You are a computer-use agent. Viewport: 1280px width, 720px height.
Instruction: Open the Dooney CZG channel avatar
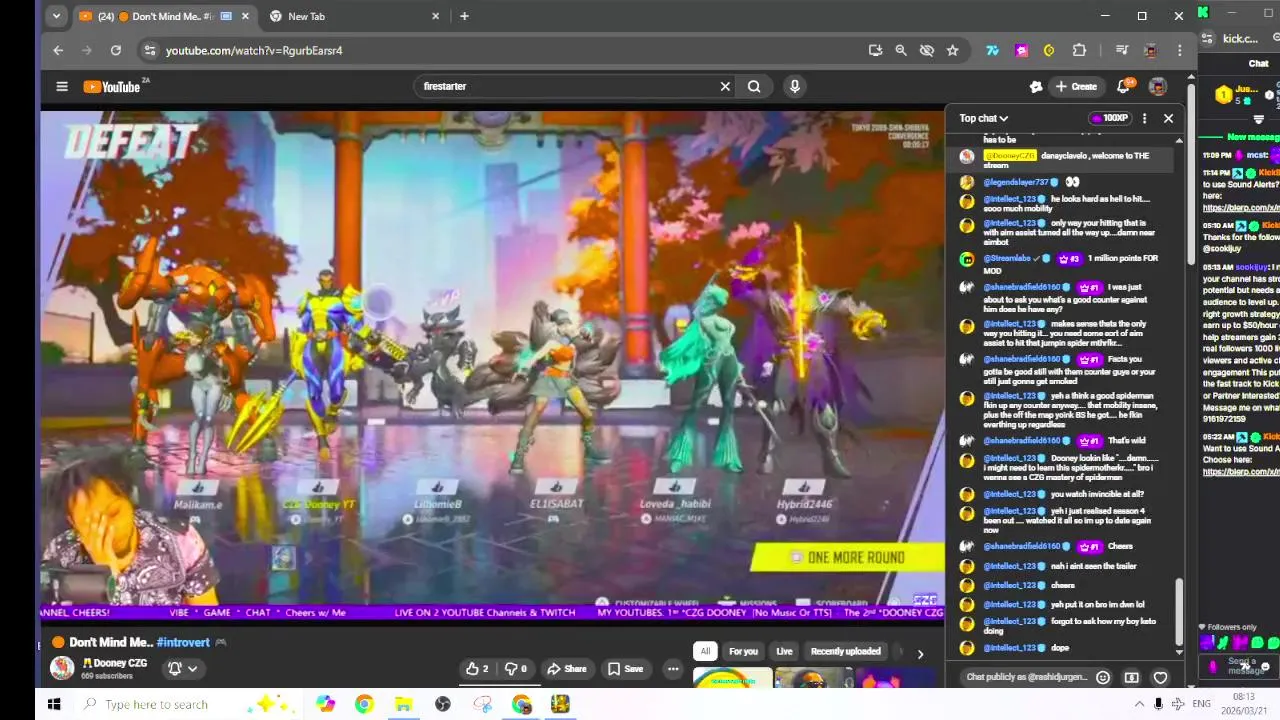[62, 668]
